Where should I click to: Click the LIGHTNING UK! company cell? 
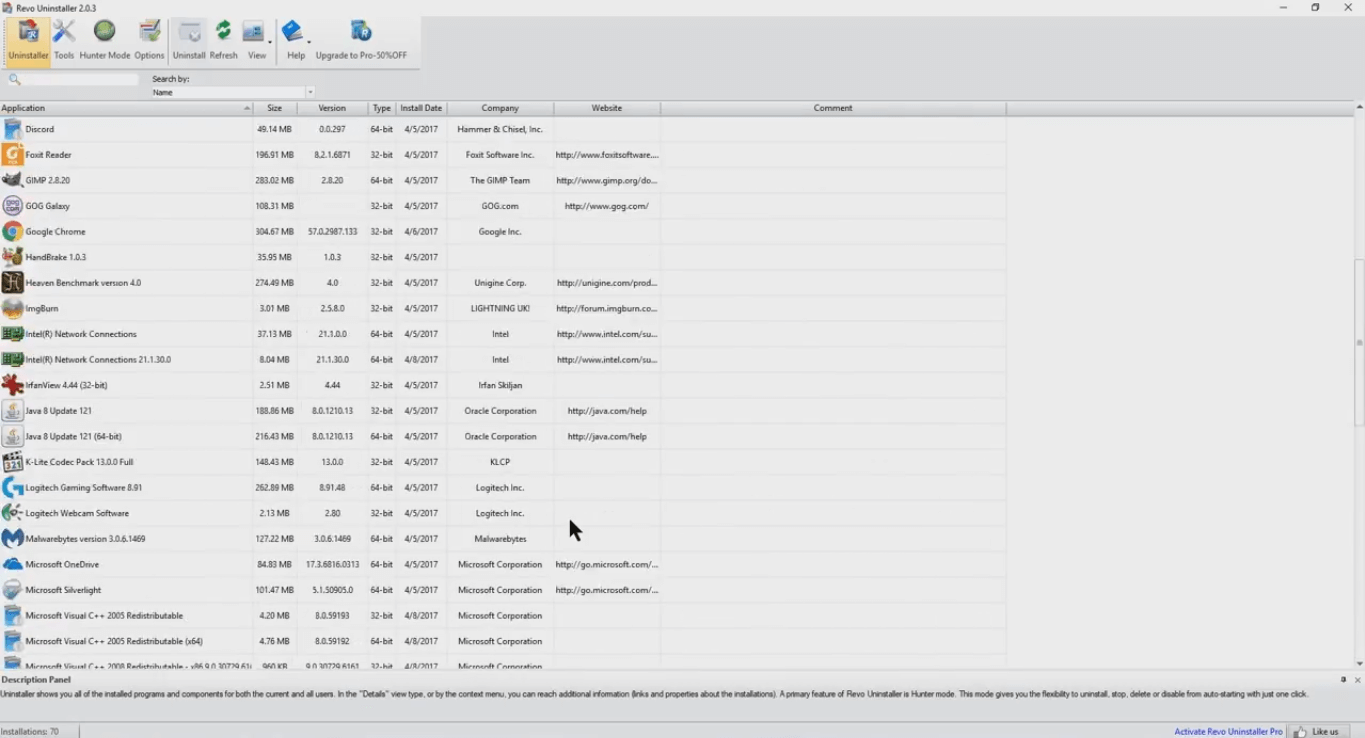500,308
